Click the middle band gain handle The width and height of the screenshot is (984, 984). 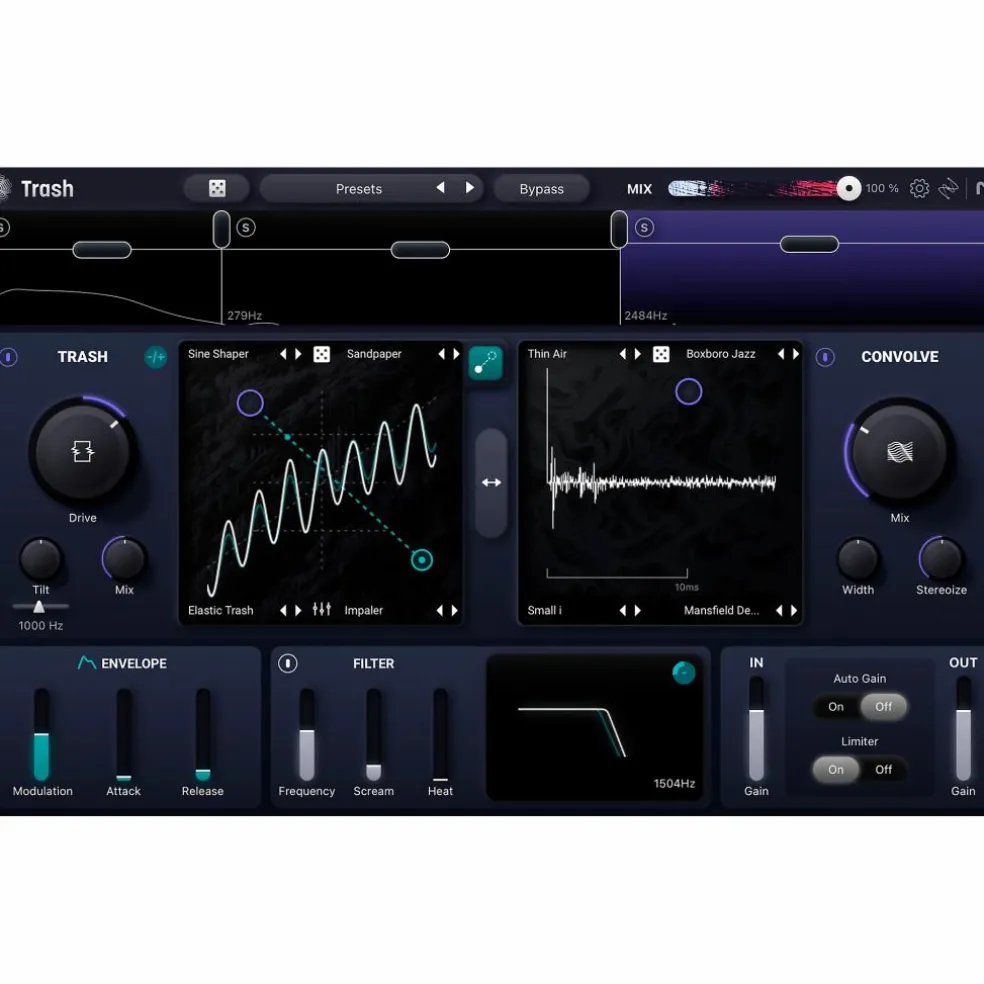tap(420, 250)
